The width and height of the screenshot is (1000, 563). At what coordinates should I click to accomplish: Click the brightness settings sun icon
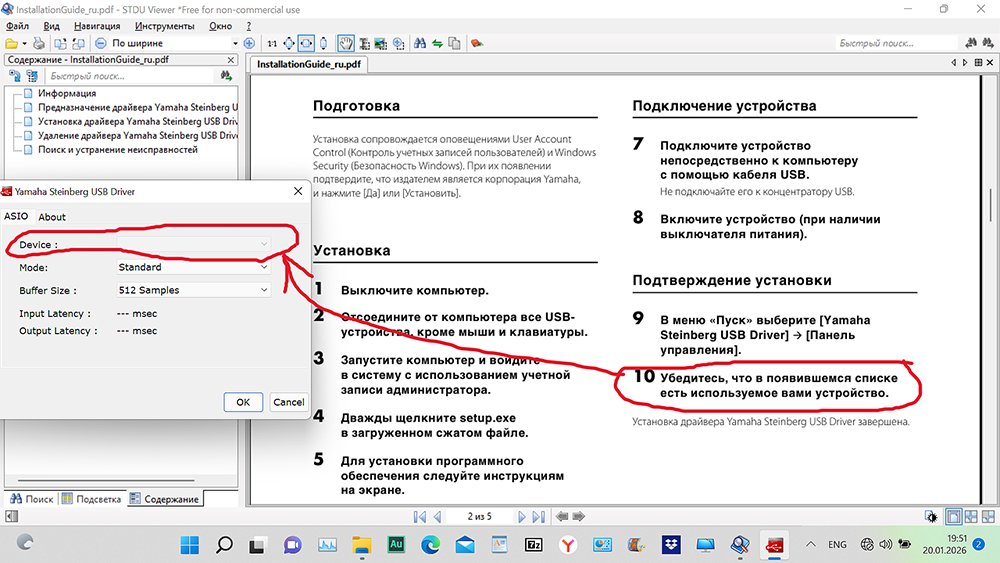(x=931, y=516)
